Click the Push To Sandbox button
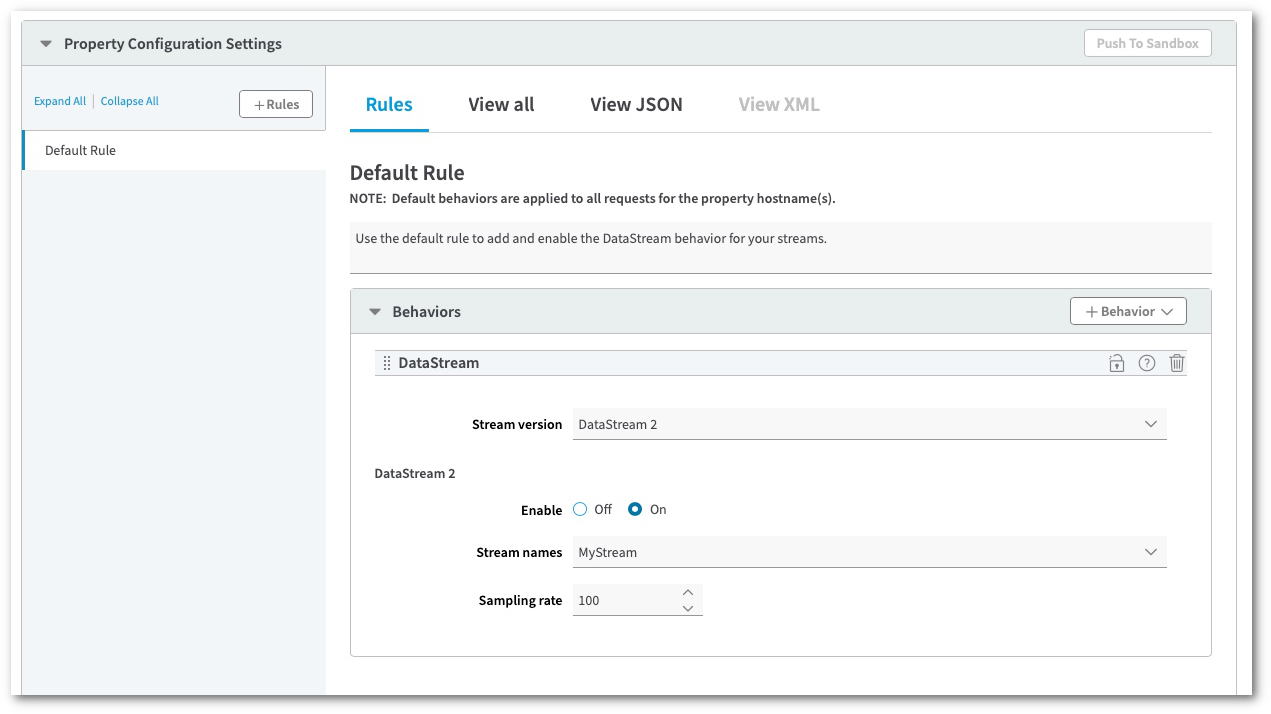 click(x=1147, y=43)
